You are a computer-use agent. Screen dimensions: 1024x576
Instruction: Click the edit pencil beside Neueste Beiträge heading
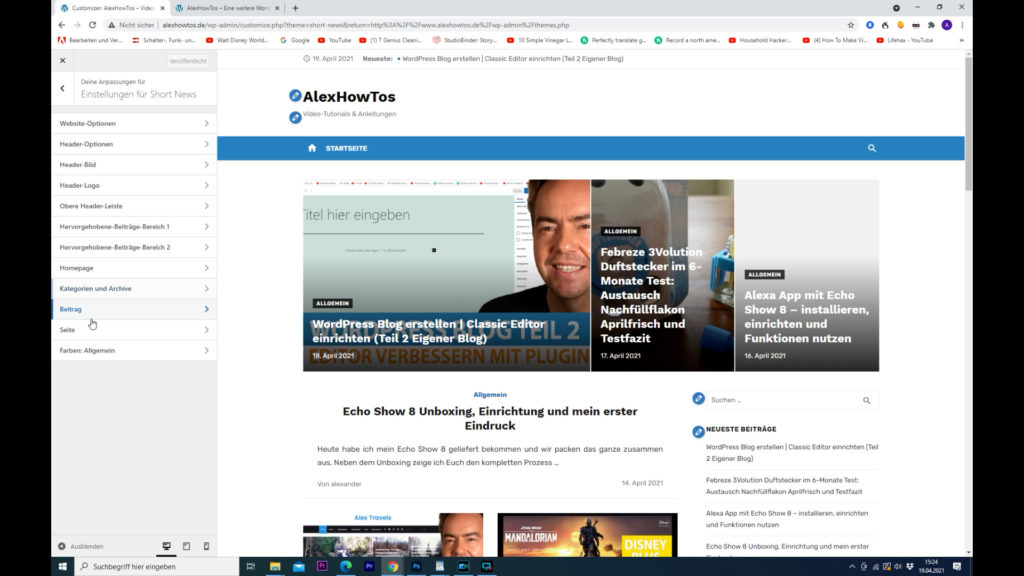698,432
